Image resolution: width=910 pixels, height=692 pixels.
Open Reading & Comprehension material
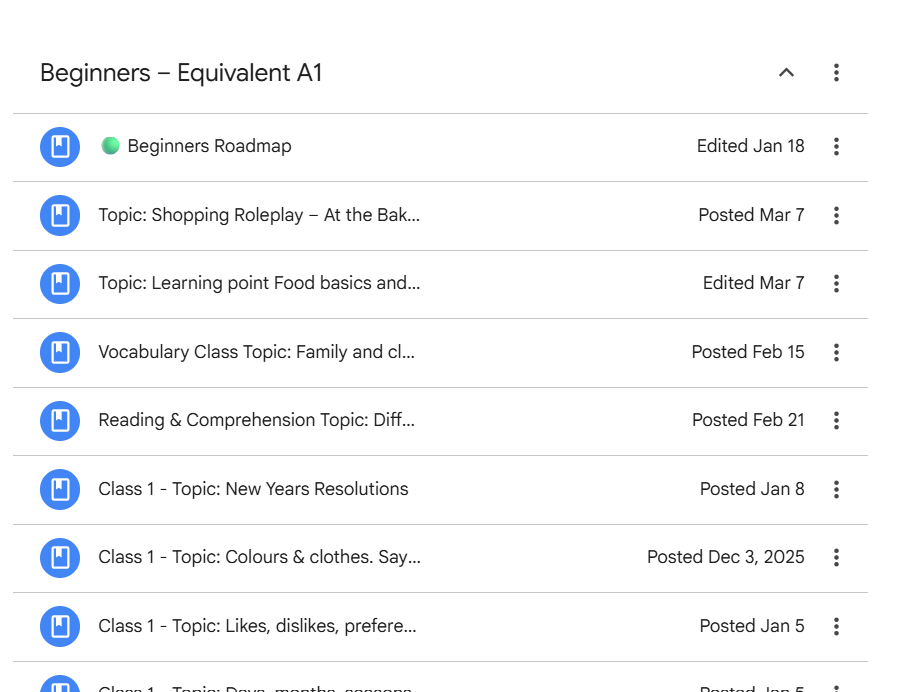[256, 421]
